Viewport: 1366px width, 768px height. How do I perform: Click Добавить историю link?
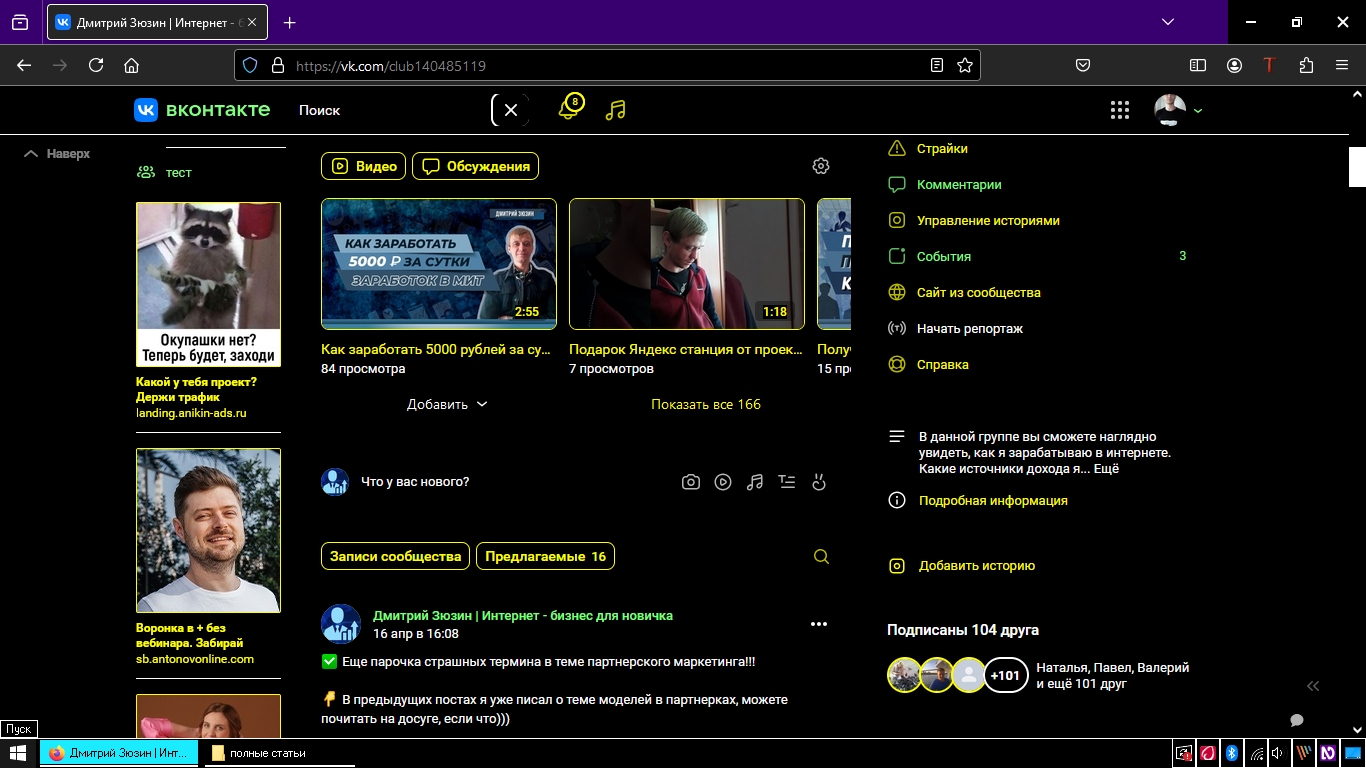click(977, 565)
